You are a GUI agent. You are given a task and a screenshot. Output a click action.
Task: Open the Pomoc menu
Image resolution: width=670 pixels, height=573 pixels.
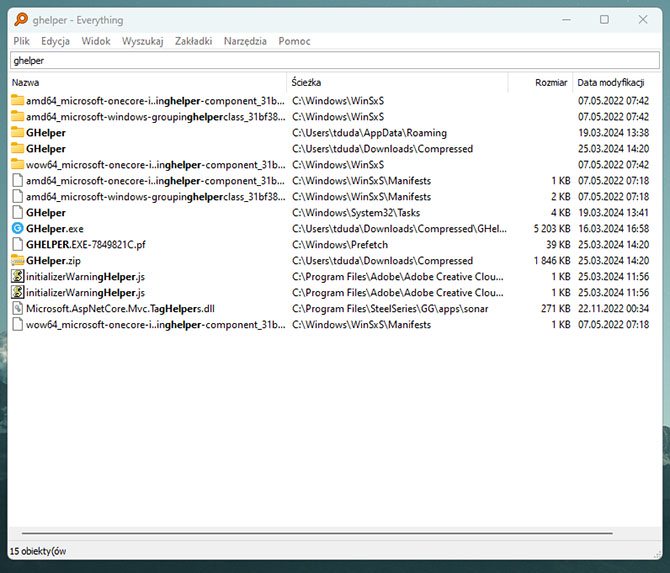click(294, 41)
